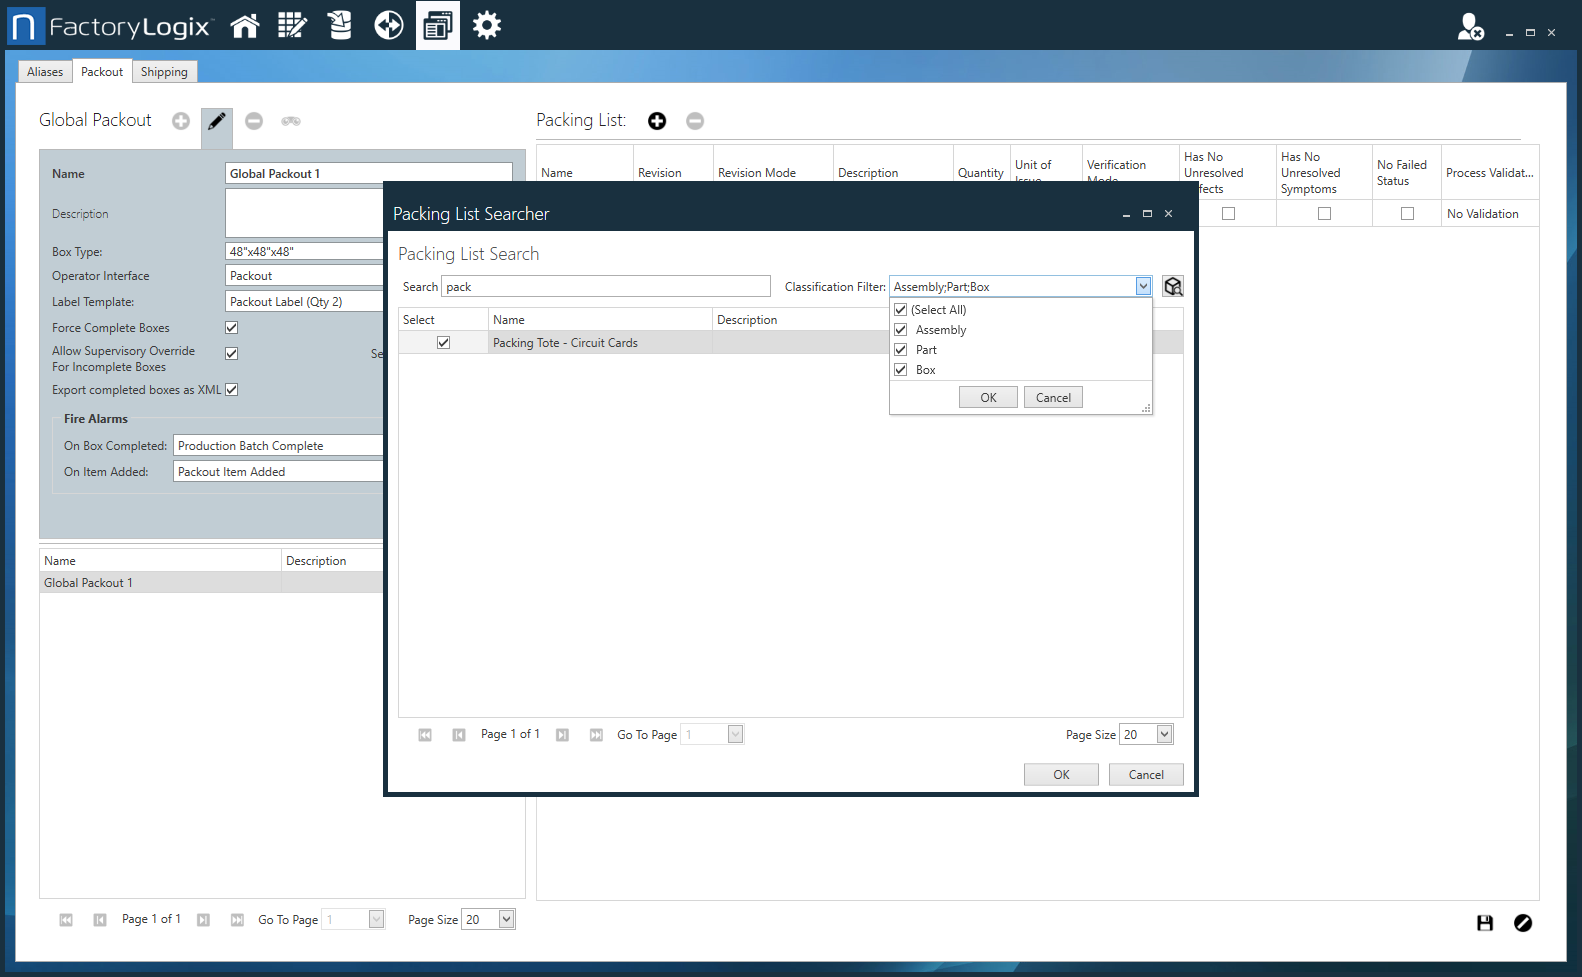
Task: Click OK in the classification filter popup
Action: pos(988,398)
